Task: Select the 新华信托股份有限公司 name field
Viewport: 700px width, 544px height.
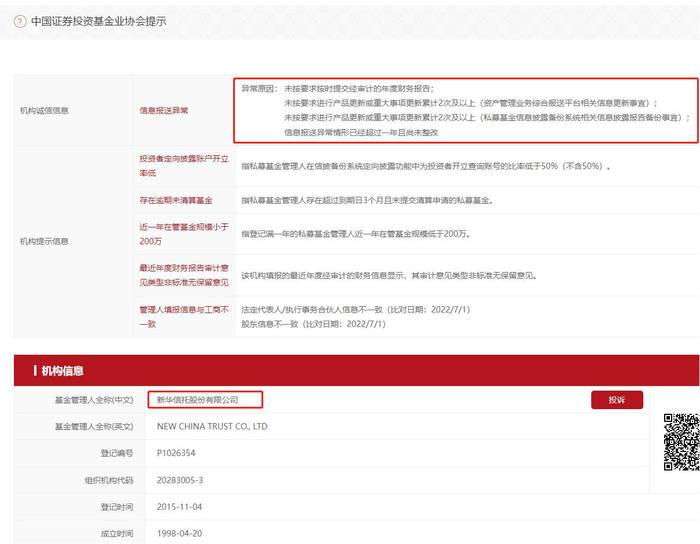Action: coord(205,400)
